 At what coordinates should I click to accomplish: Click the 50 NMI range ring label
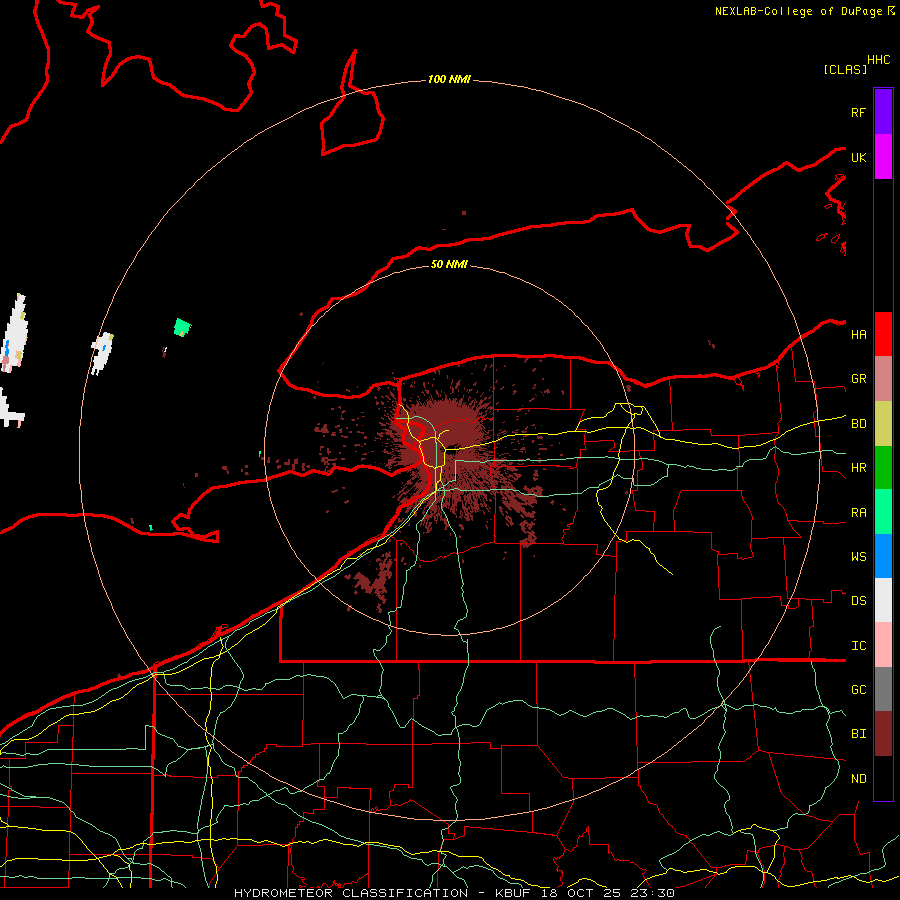pos(449,264)
